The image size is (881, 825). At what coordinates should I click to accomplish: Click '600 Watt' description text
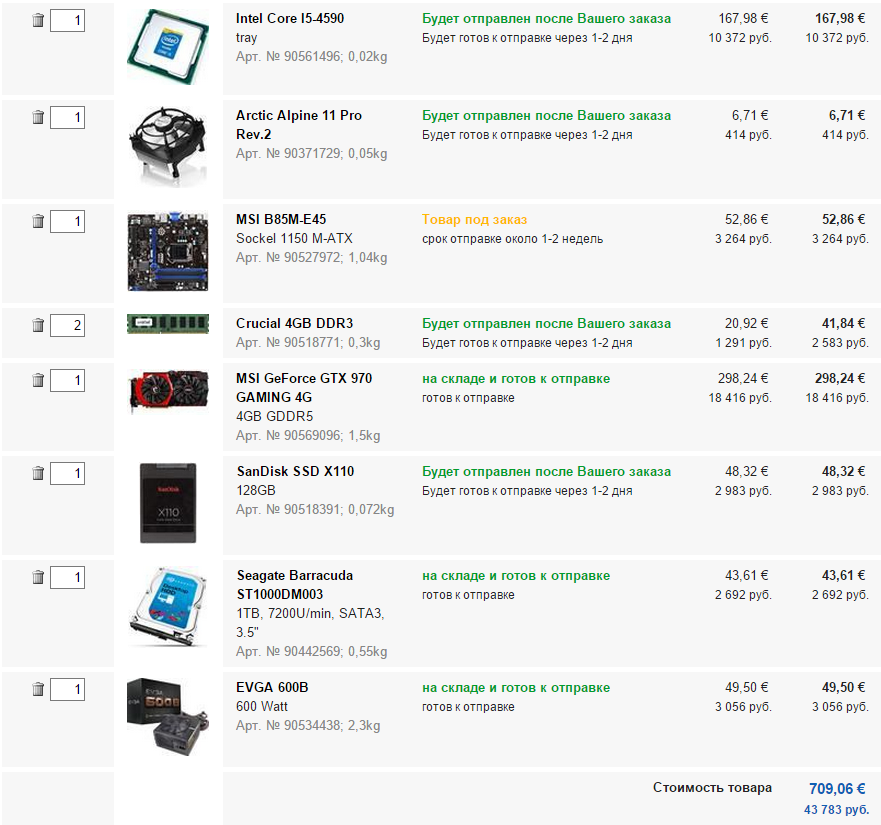pyautogui.click(x=262, y=706)
